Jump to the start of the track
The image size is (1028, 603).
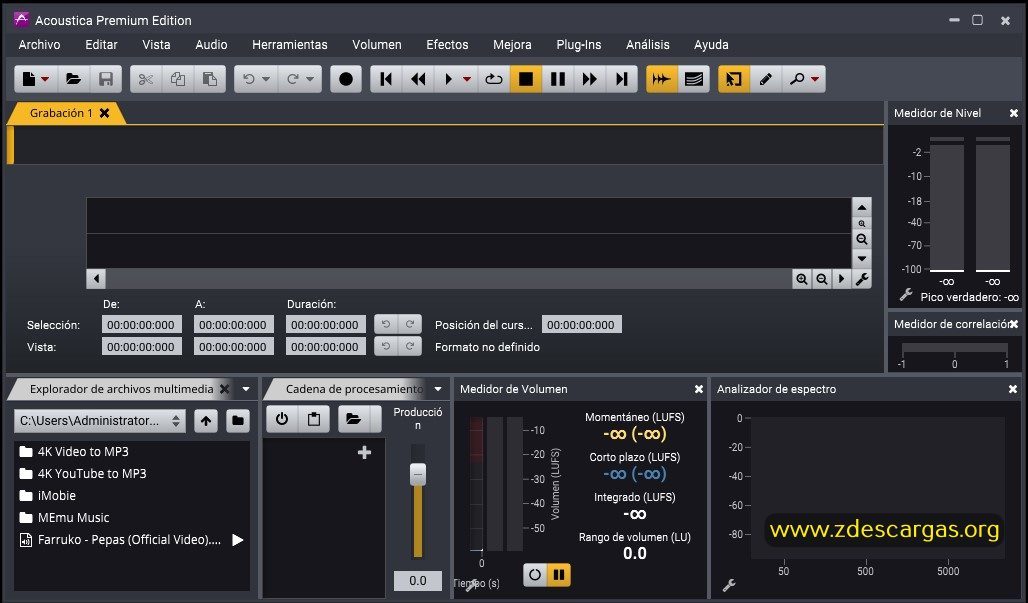pyautogui.click(x=386, y=79)
